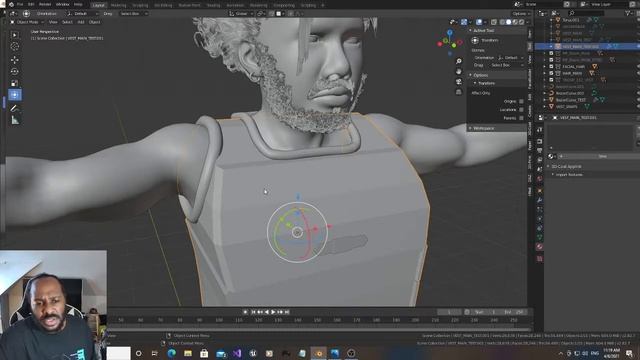Open Orientation Default dropdown in top header

pos(82,13)
